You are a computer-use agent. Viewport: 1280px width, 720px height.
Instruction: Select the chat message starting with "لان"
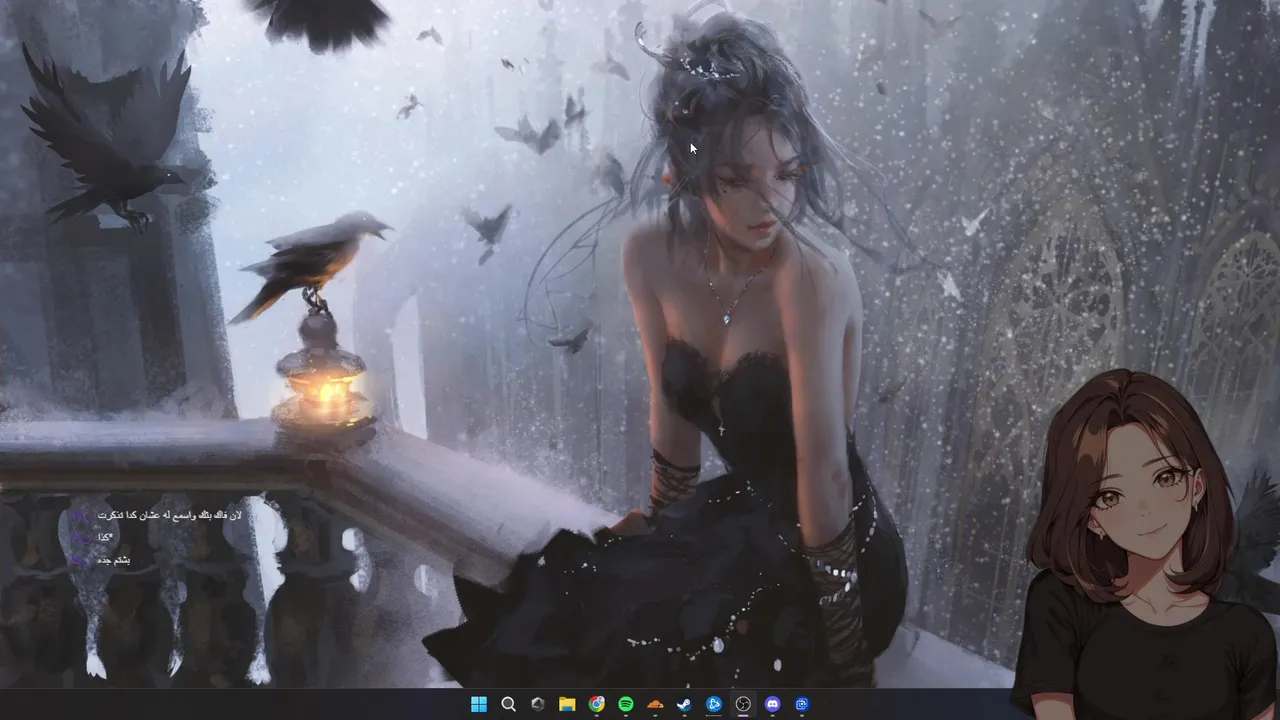(169, 515)
